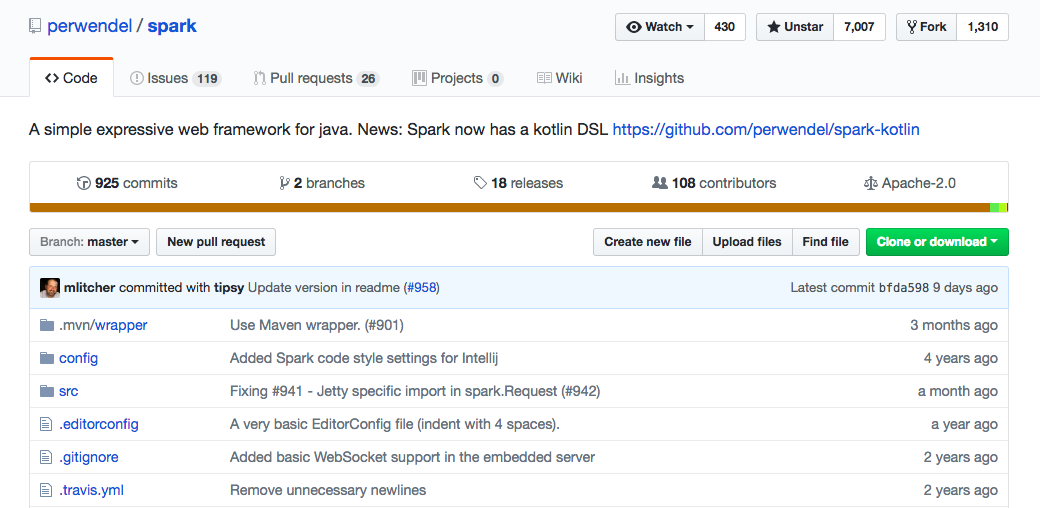Open the .mvn/wrapper folder

pyautogui.click(x=103, y=325)
